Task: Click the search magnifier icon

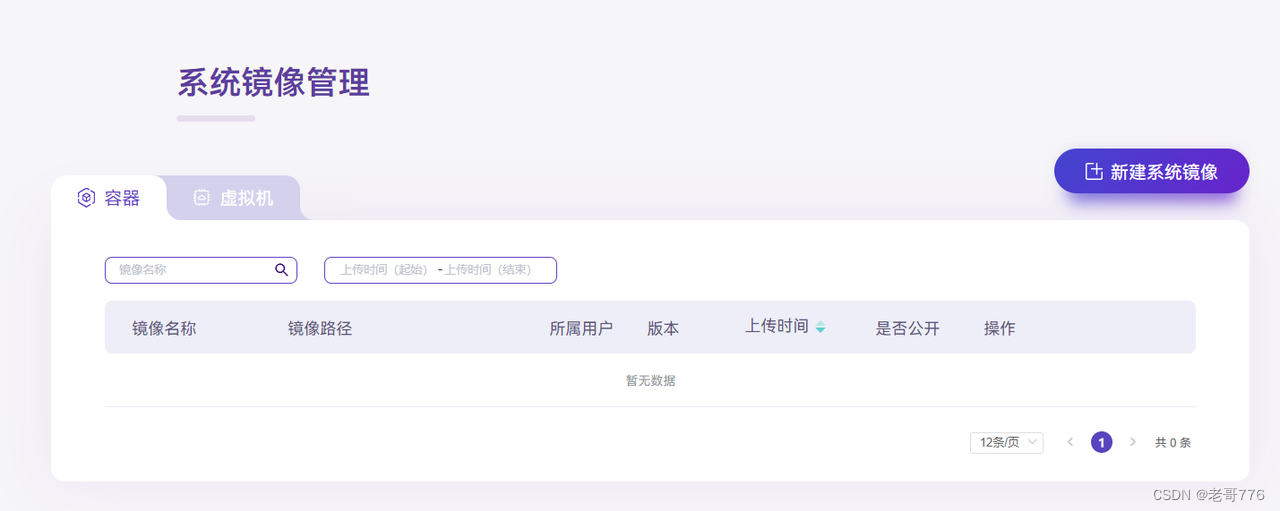Action: [x=281, y=270]
